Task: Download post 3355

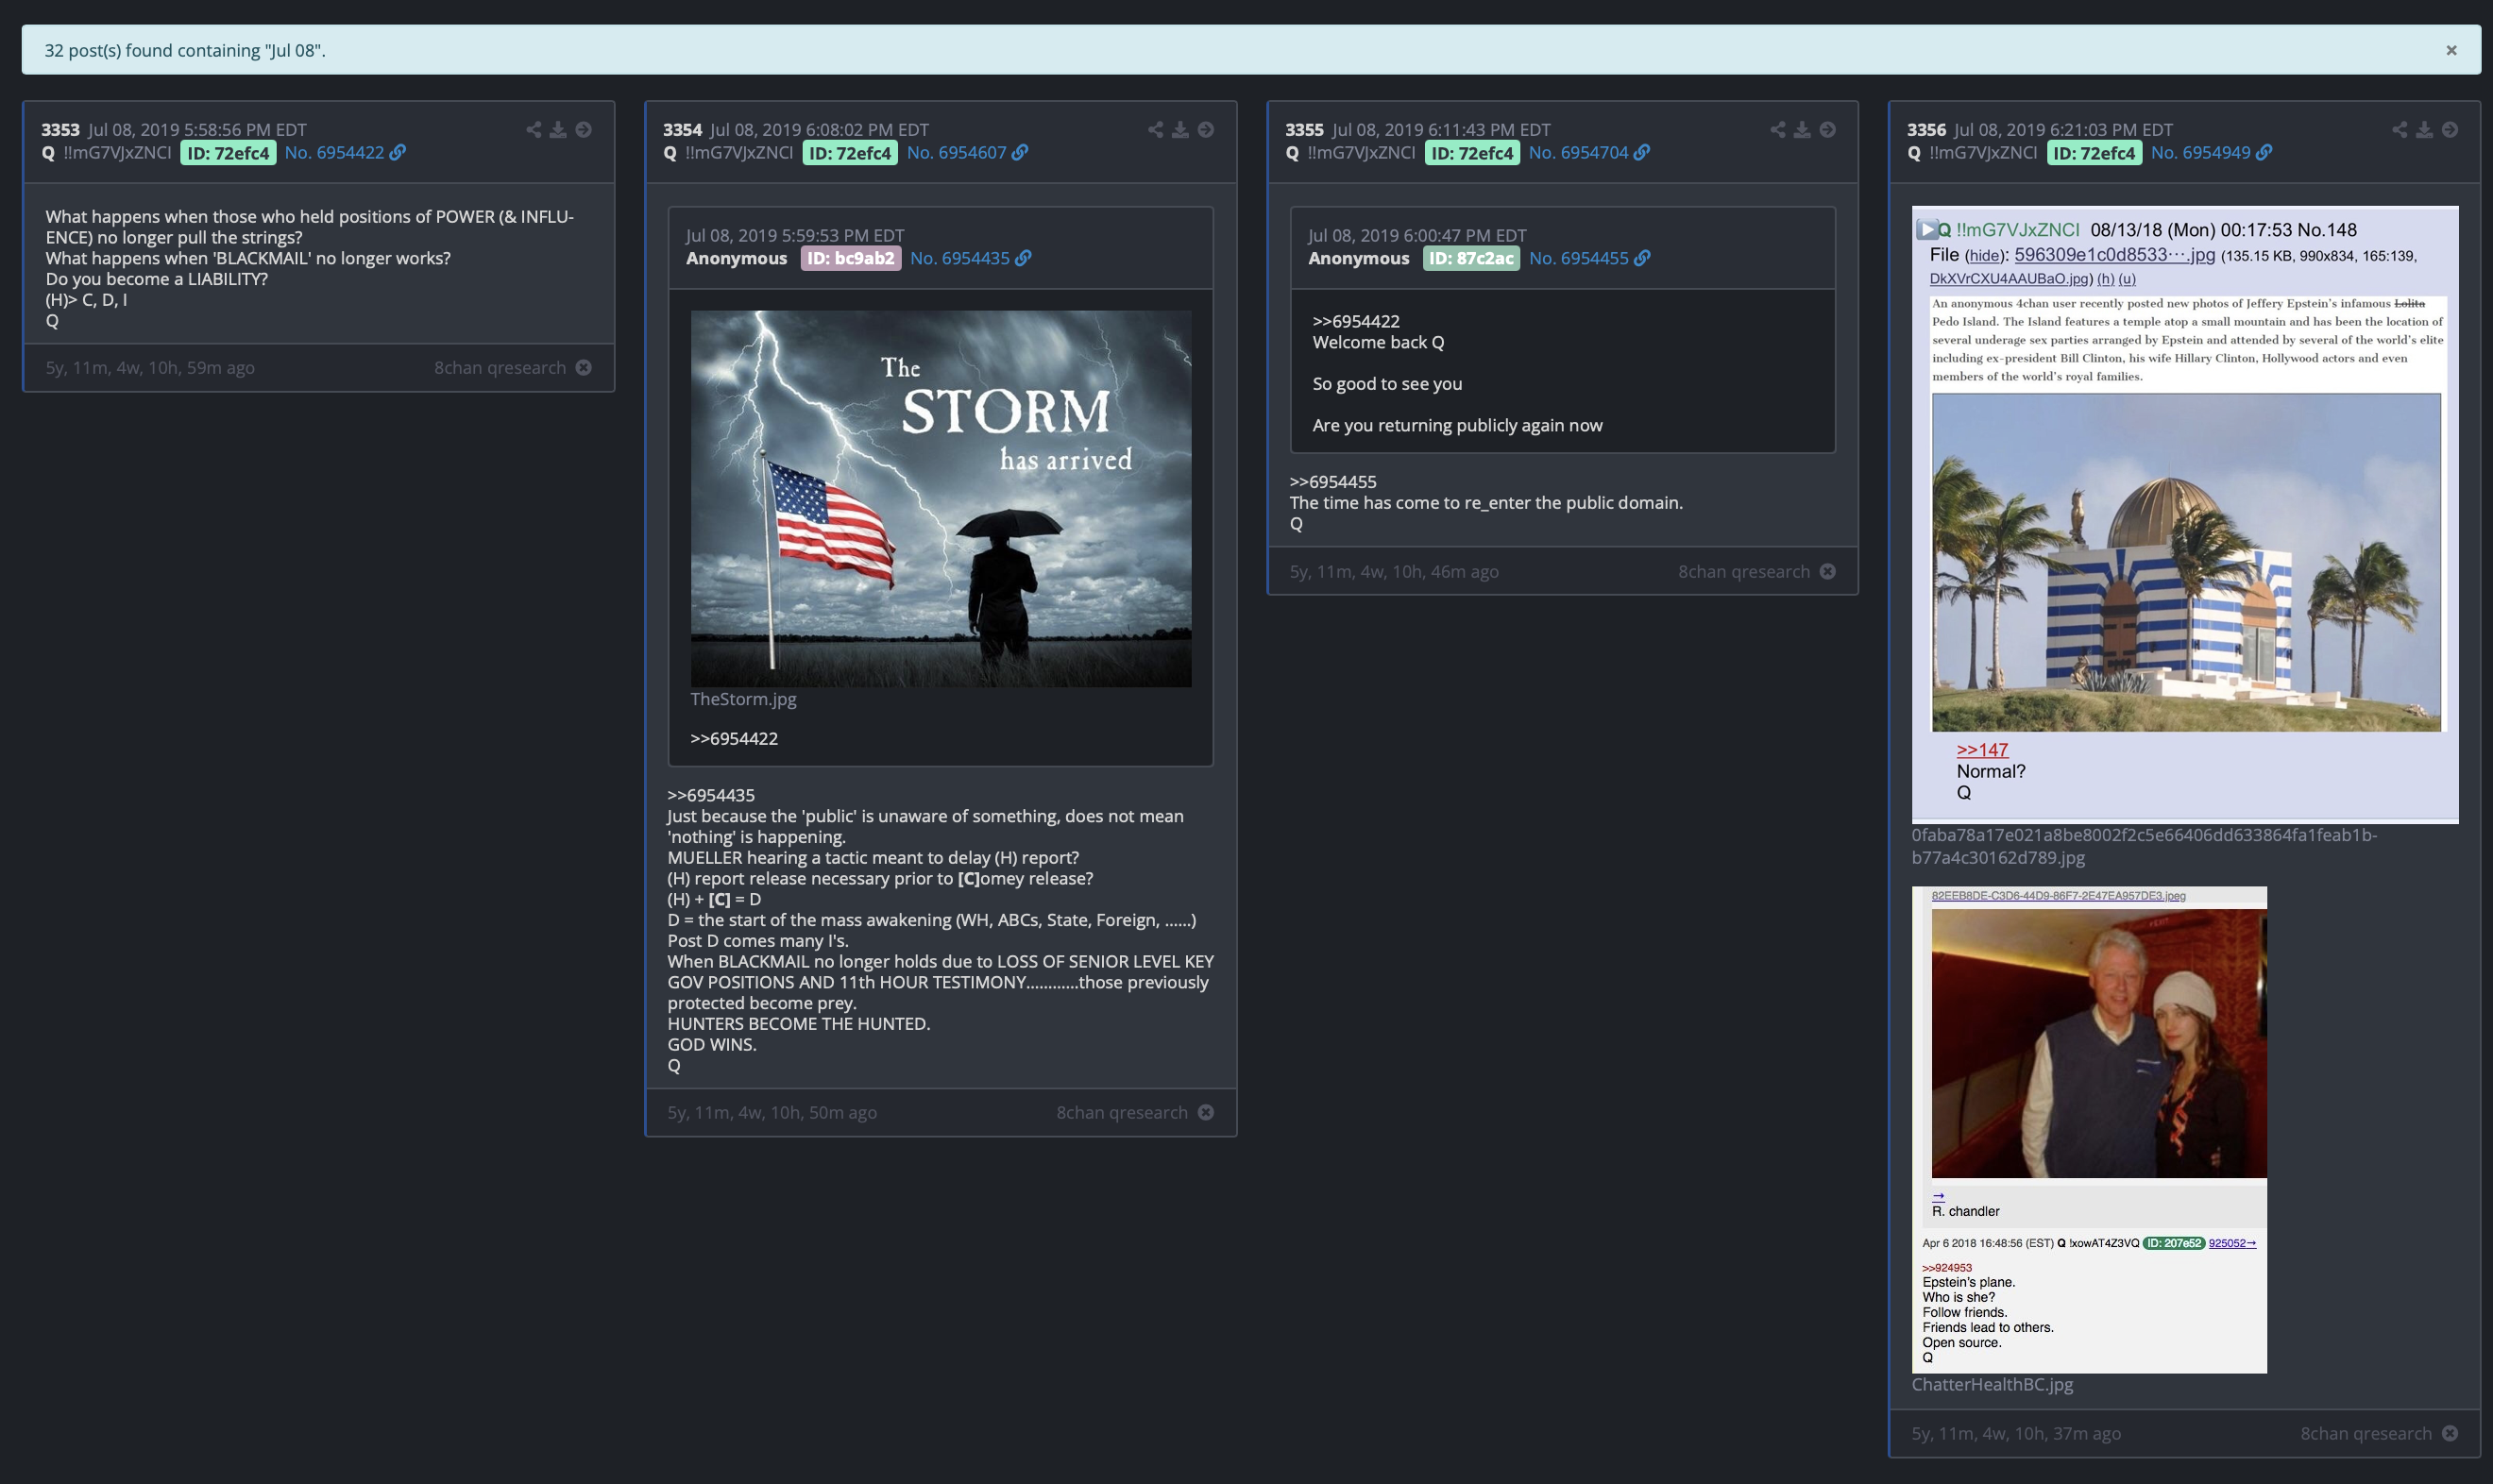Action: pyautogui.click(x=1802, y=130)
